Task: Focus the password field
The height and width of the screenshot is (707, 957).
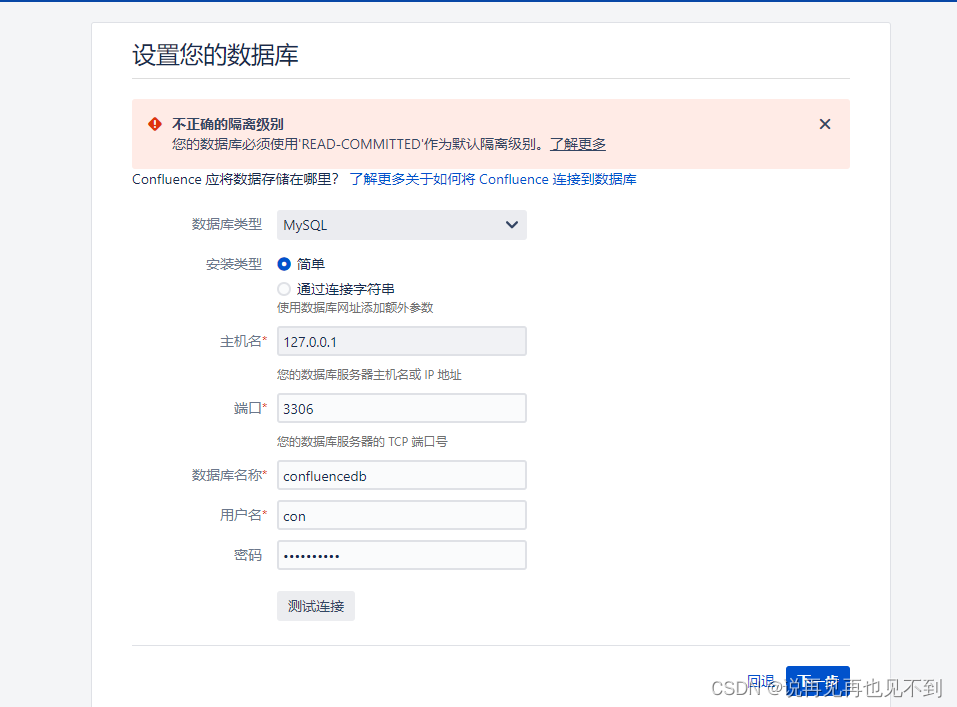Action: (x=402, y=556)
